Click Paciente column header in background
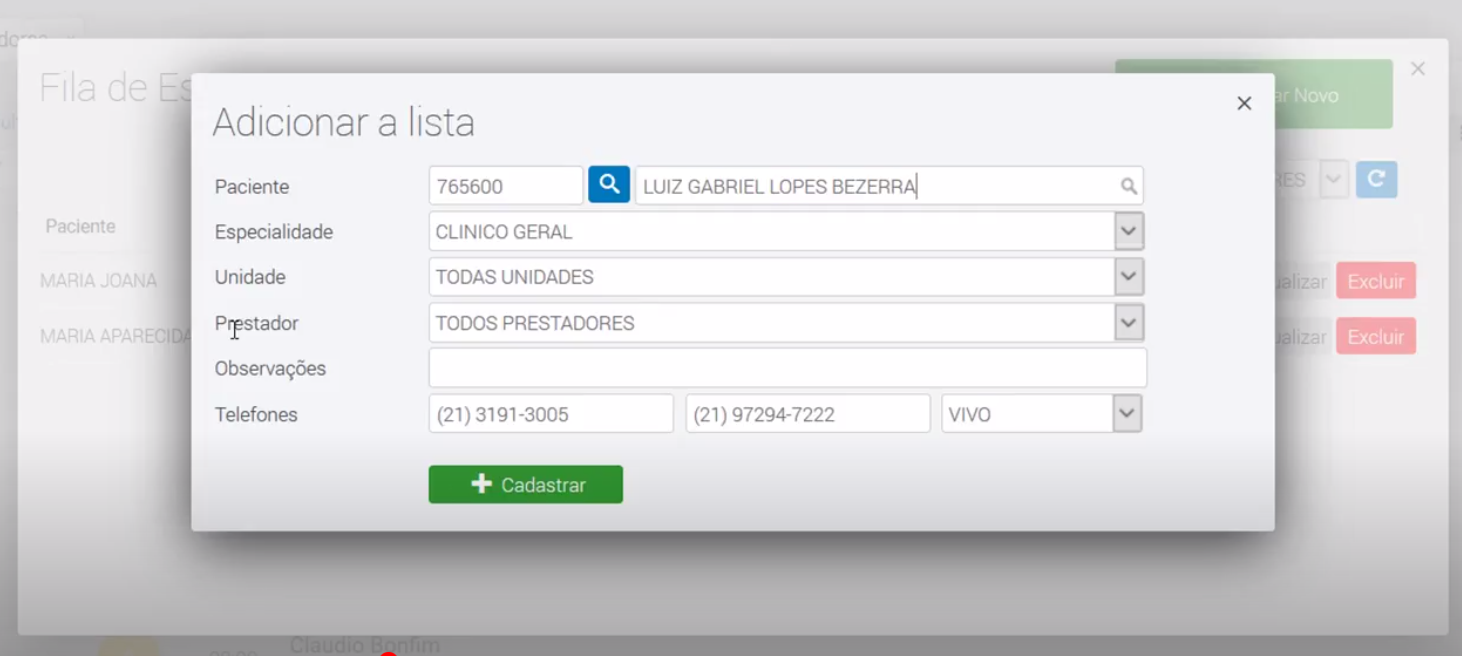Screen dimensions: 1462x656 click(x=80, y=226)
